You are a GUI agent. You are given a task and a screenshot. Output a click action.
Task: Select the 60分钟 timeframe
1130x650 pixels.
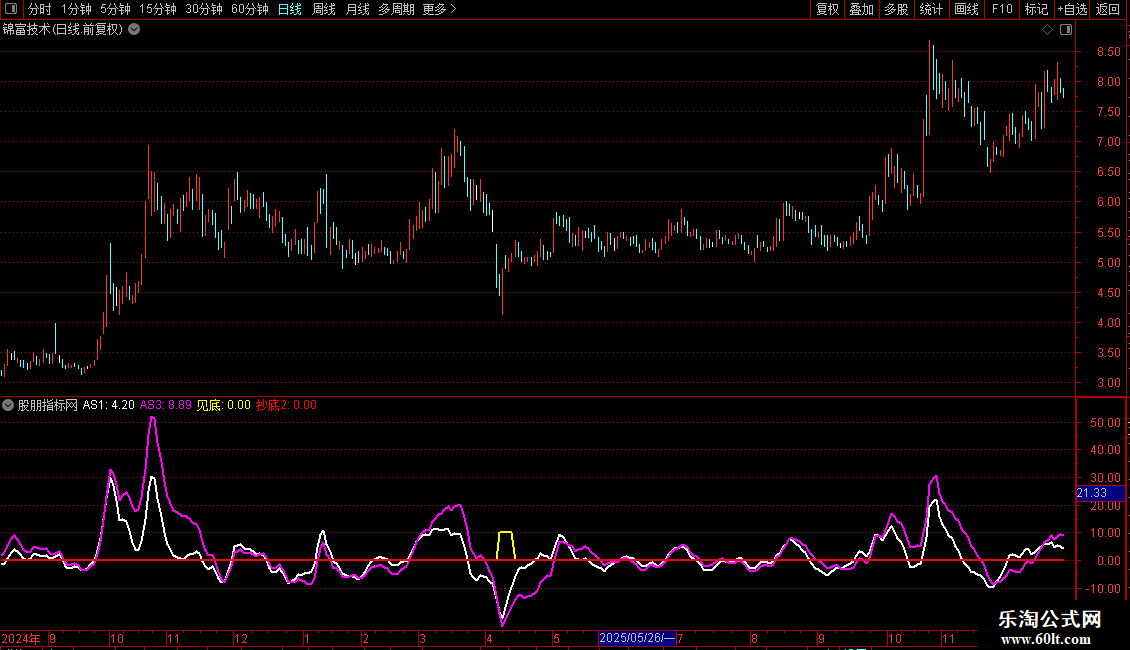(x=249, y=10)
